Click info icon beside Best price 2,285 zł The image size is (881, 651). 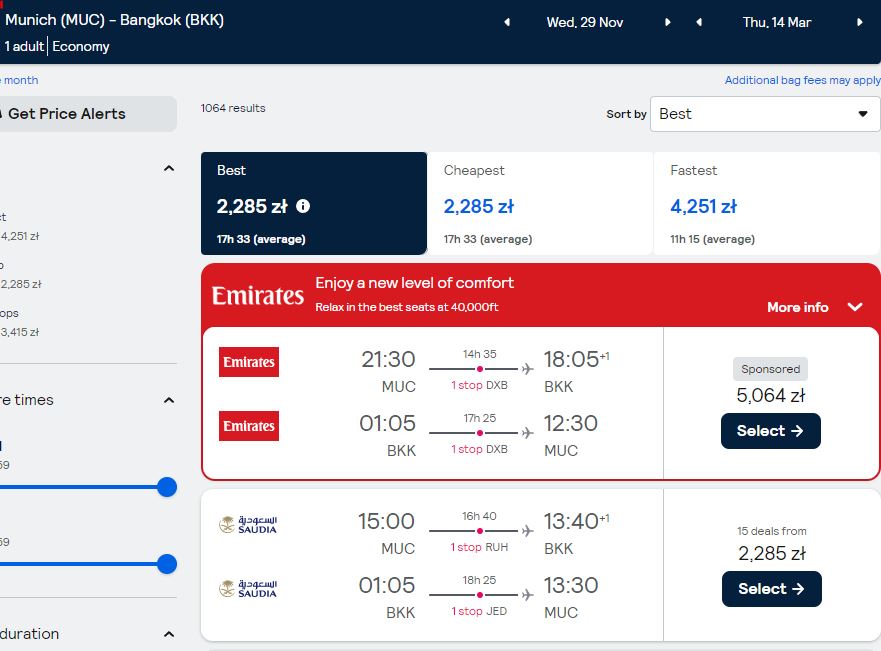(303, 206)
